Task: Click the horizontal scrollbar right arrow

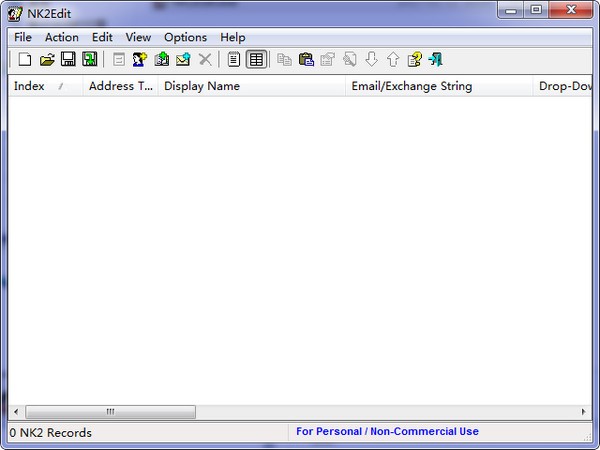Action: [x=584, y=411]
